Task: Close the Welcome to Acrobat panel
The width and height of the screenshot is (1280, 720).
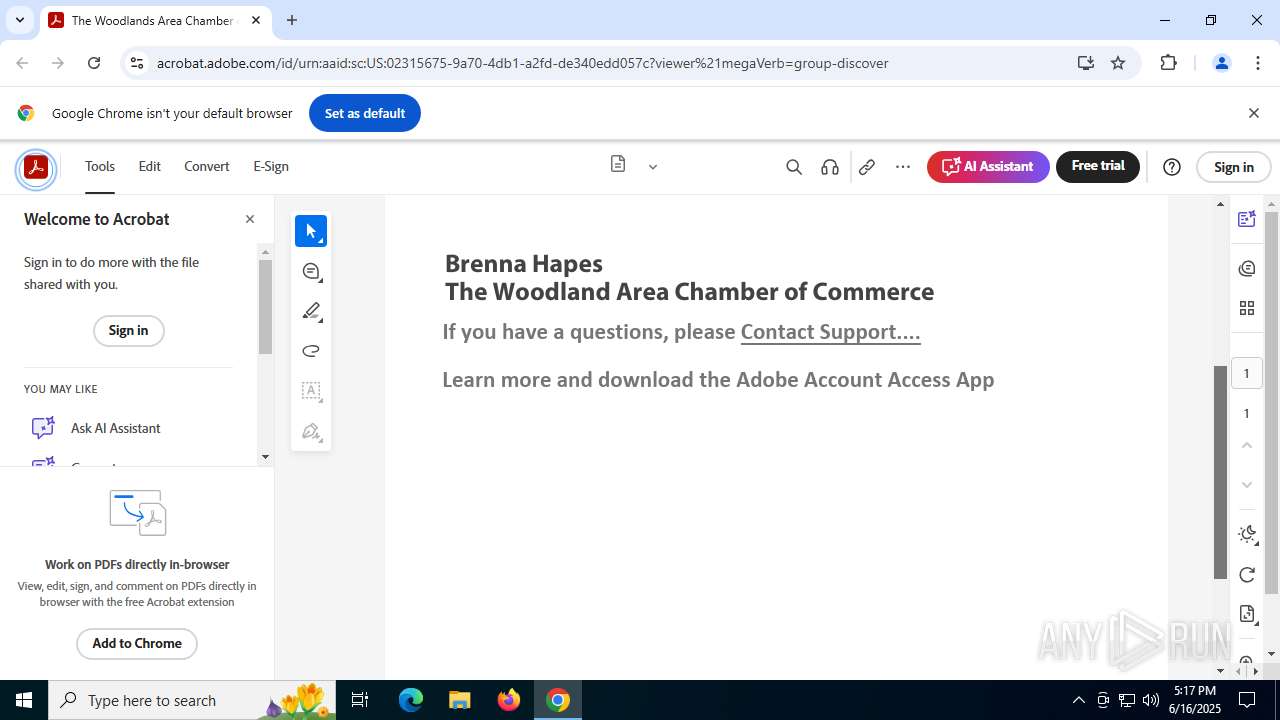Action: [x=250, y=219]
